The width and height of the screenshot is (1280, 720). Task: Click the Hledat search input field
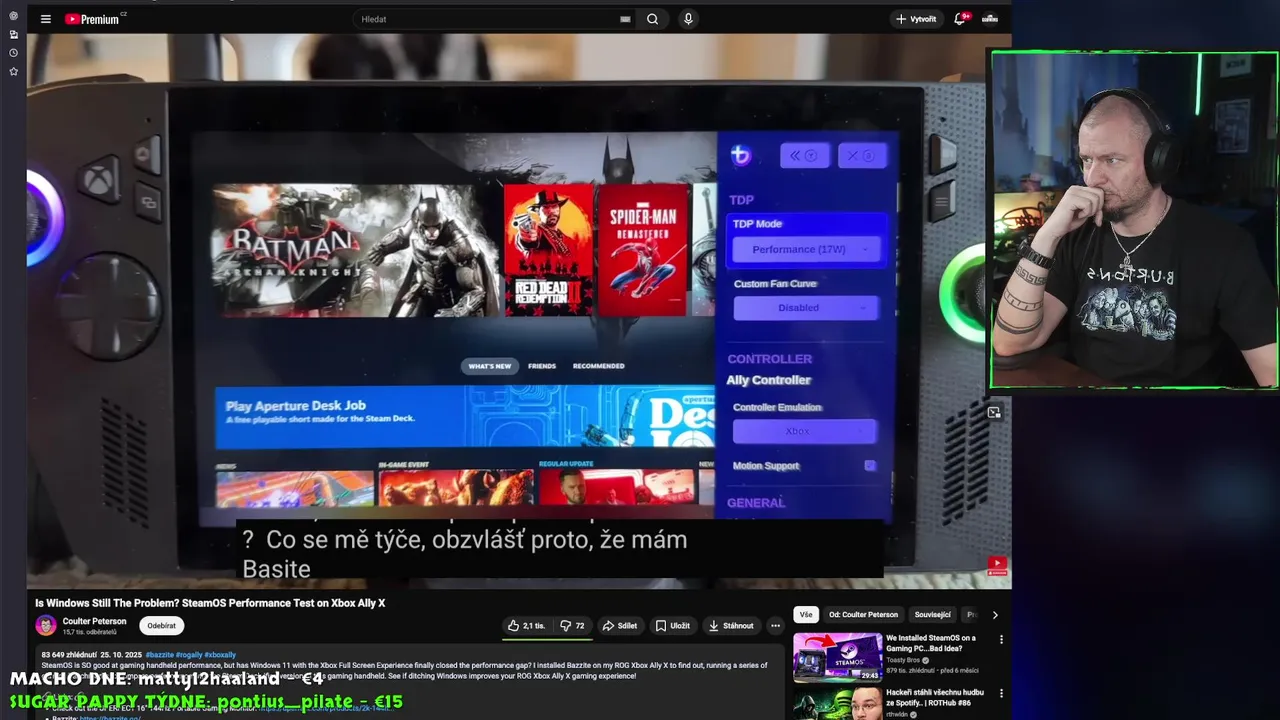[x=487, y=19]
